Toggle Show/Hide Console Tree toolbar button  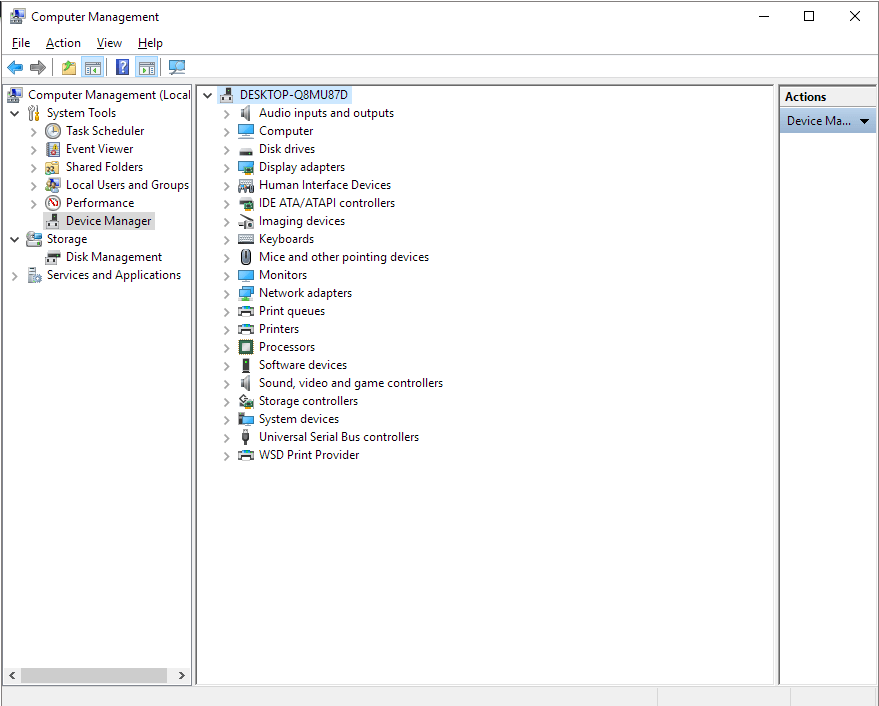pyautogui.click(x=93, y=68)
